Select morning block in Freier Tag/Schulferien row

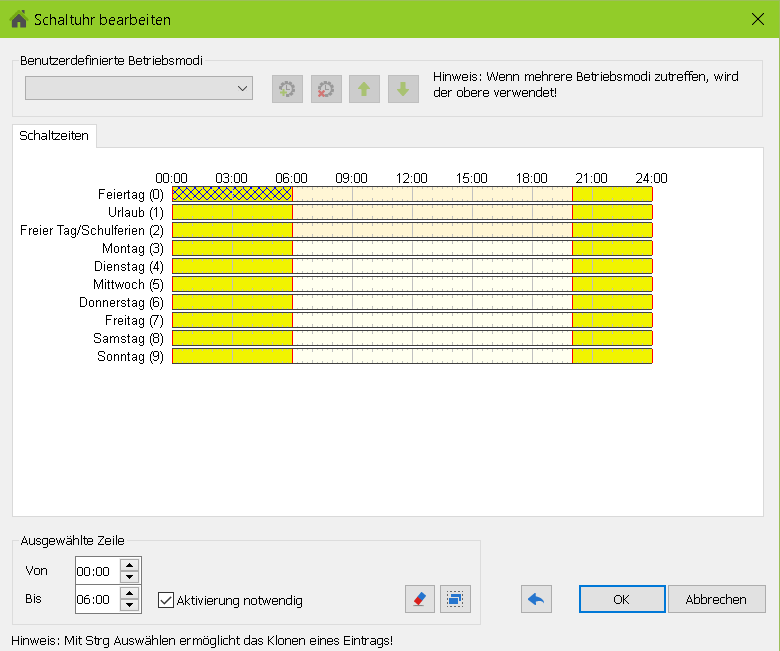(232, 230)
